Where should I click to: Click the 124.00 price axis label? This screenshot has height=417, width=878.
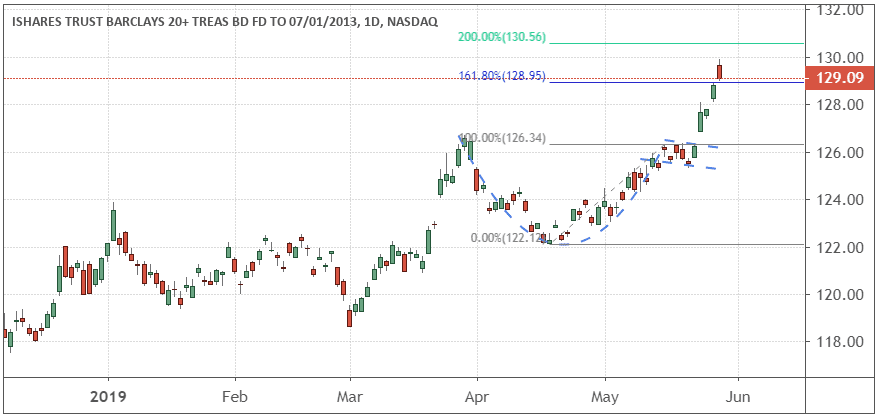(838, 200)
